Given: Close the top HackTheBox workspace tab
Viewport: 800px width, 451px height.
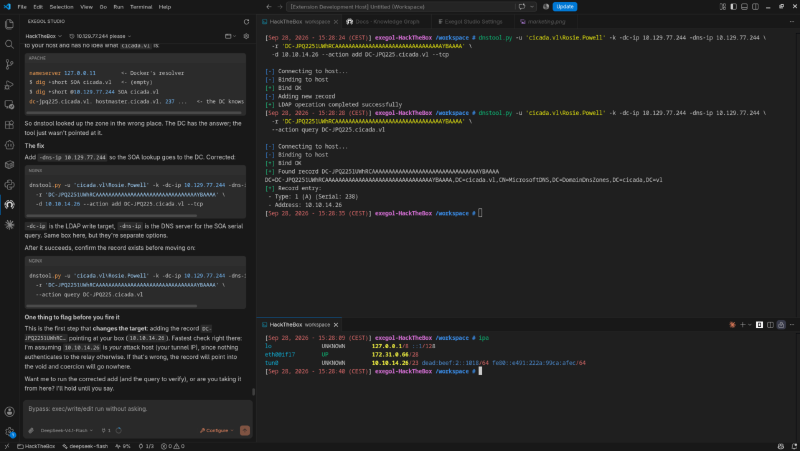Looking at the screenshot, I should 336,21.
